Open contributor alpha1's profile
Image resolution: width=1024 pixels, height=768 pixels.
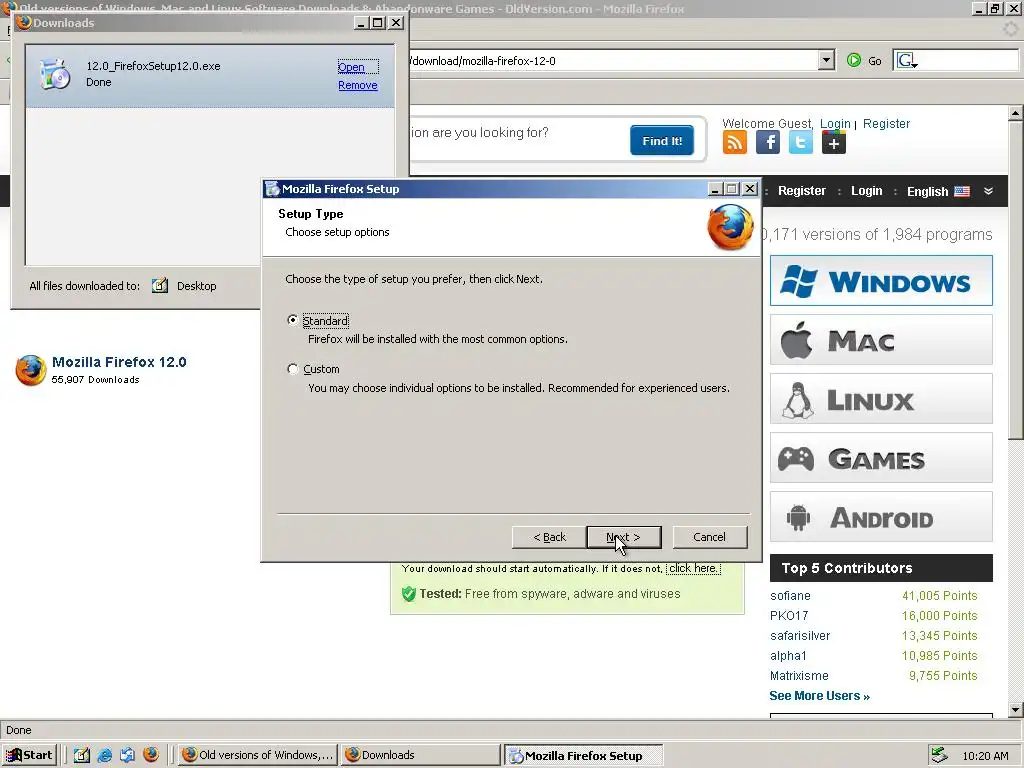pos(788,656)
